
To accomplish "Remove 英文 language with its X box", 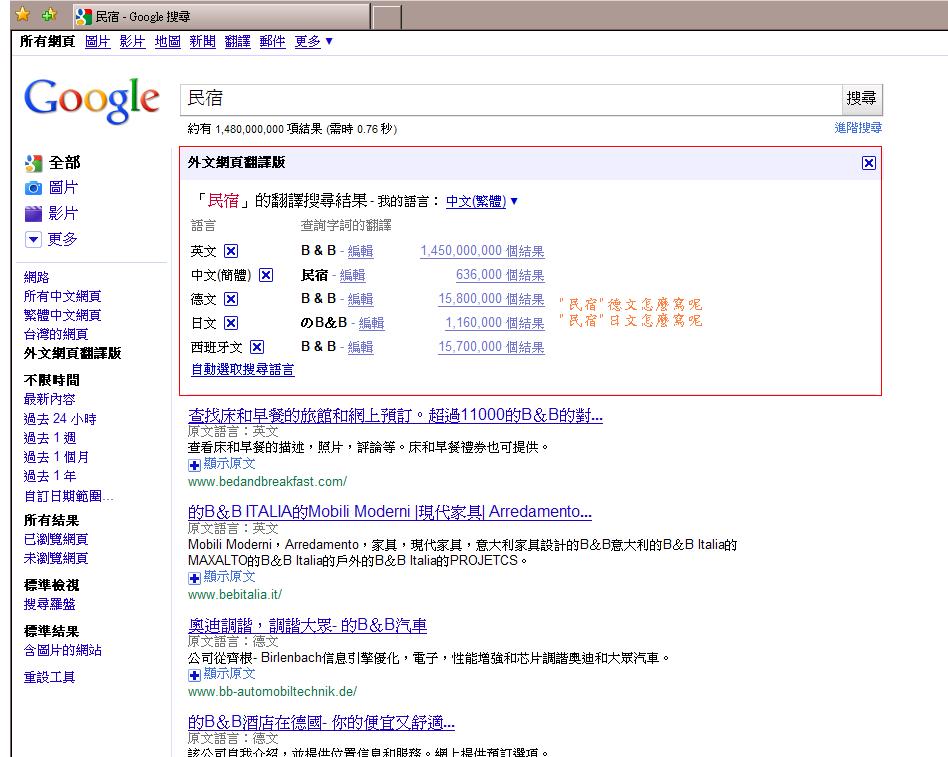I will [231, 251].
